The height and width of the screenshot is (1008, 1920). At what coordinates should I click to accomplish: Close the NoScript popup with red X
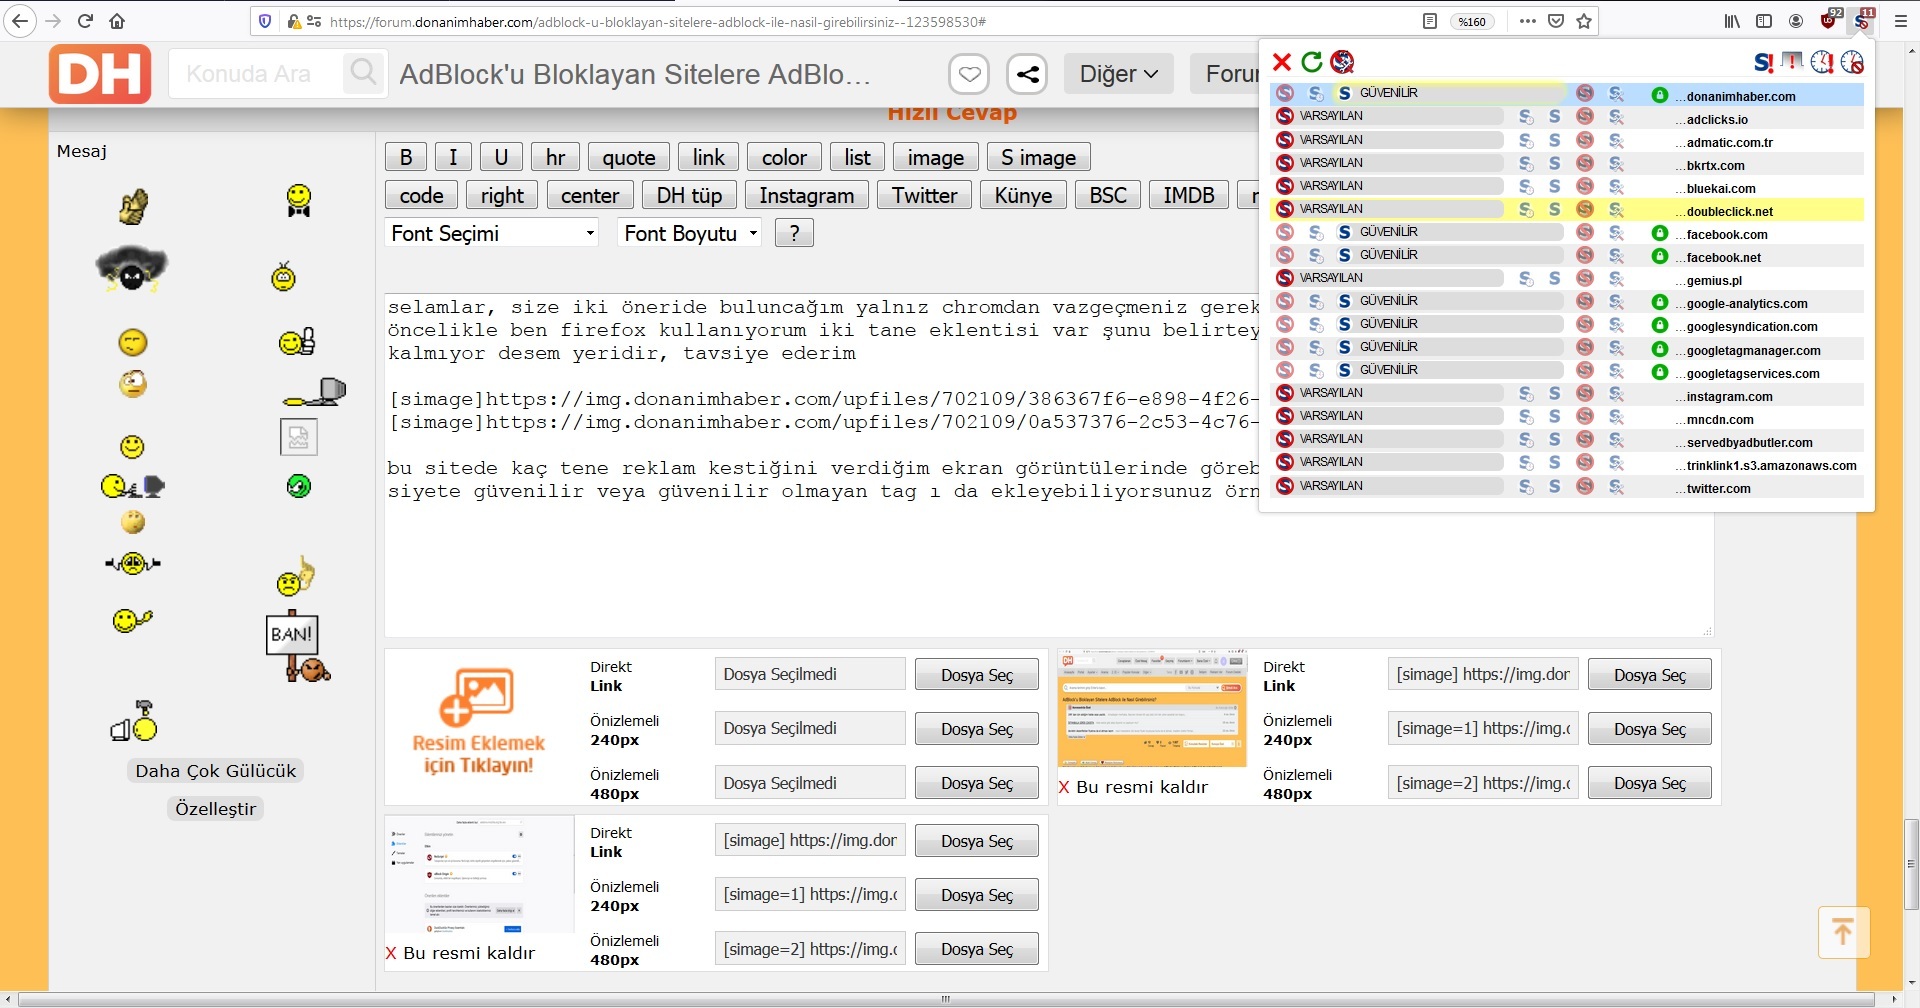point(1282,62)
